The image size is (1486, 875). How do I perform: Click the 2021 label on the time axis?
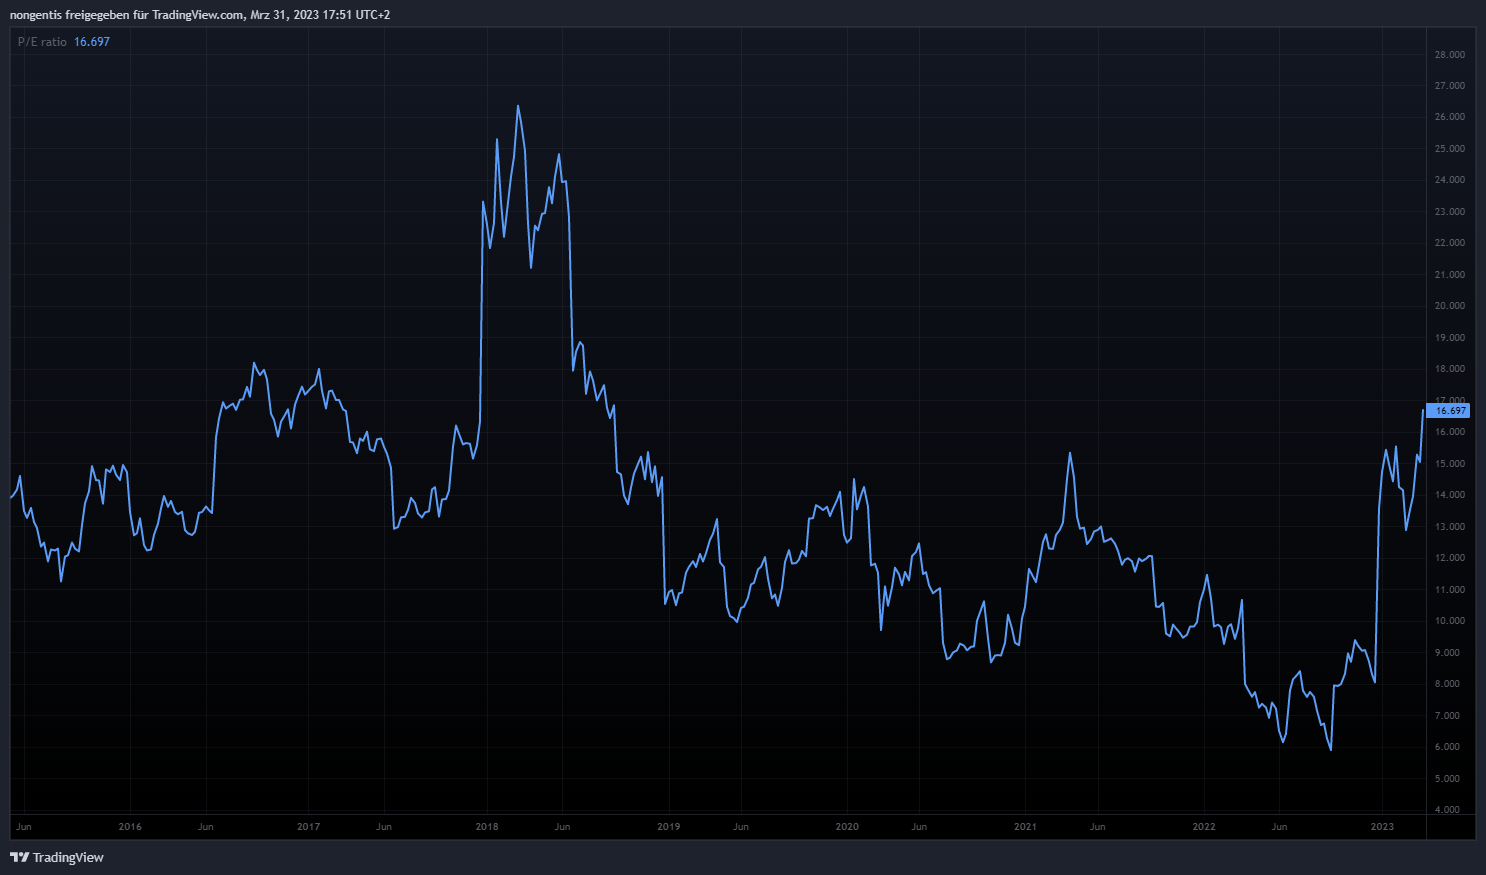[1025, 827]
